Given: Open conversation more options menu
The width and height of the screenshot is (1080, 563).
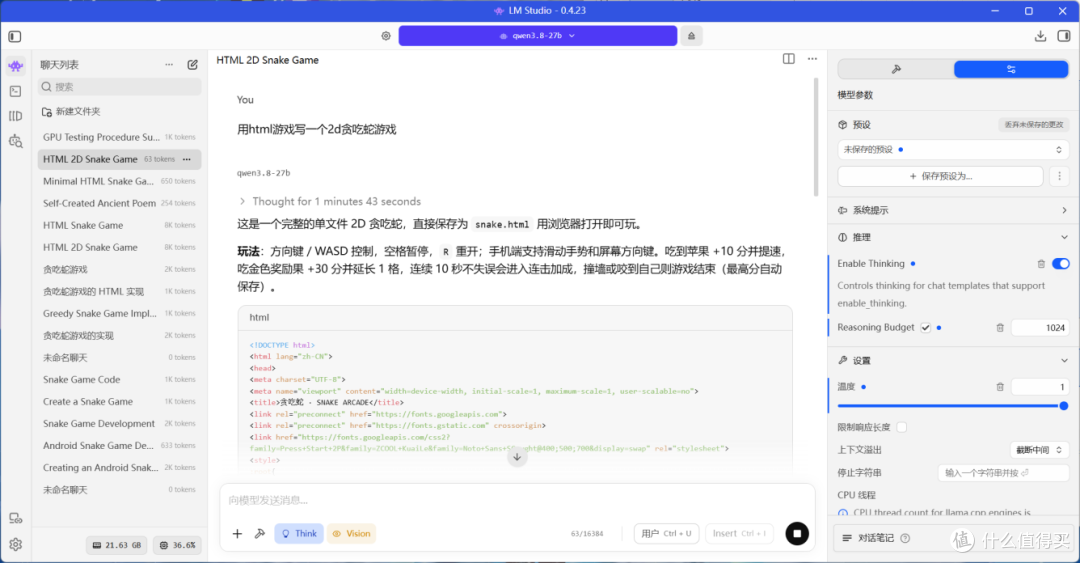Looking at the screenshot, I should tap(813, 59).
